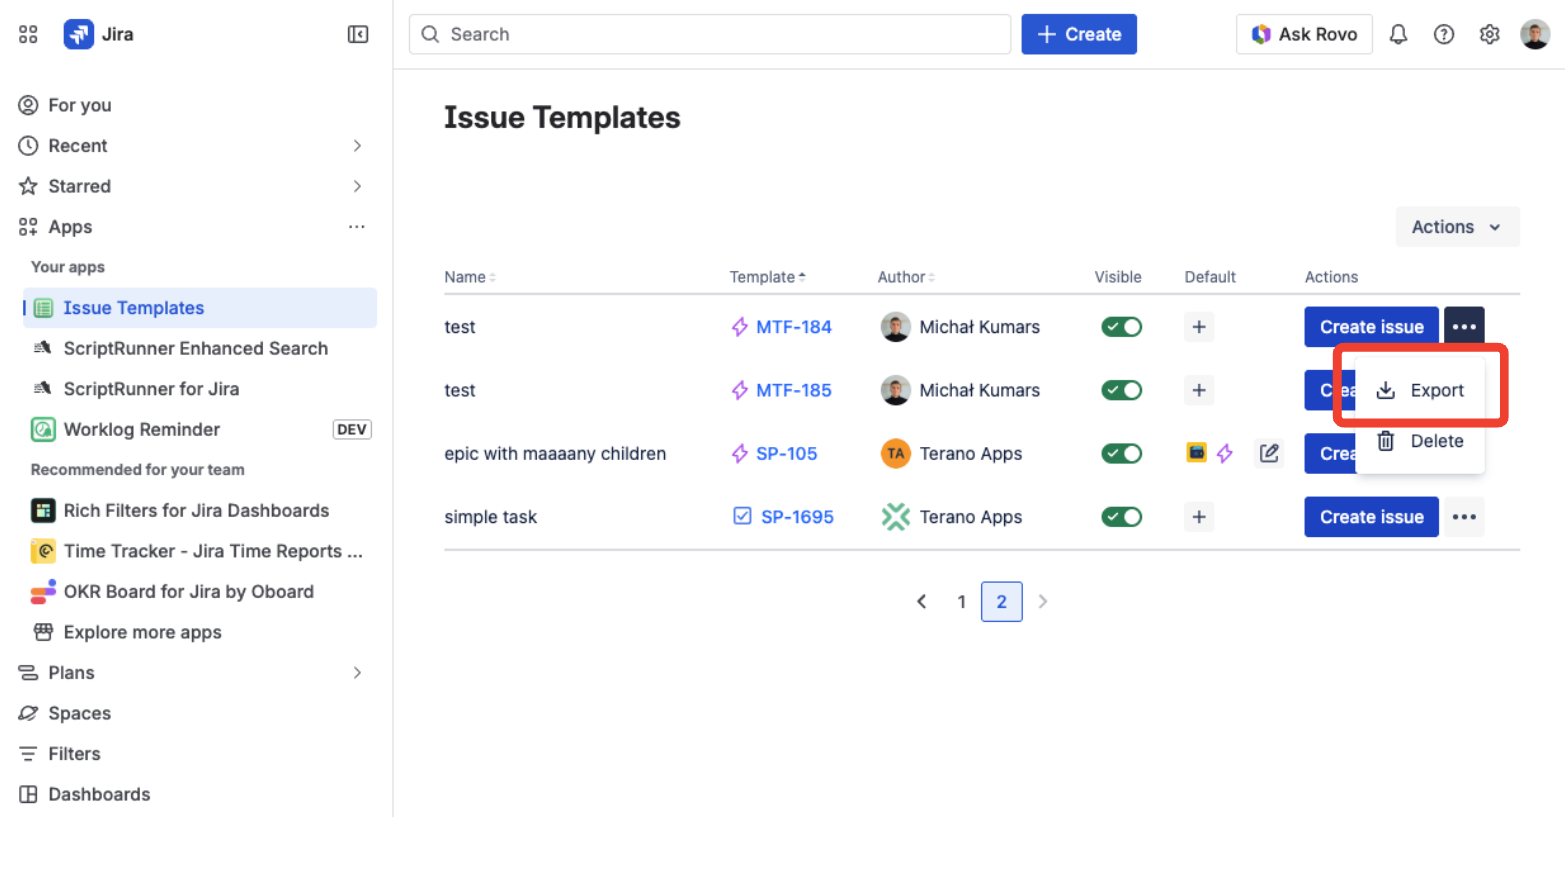
Task: Go to page 1
Action: pos(961,601)
